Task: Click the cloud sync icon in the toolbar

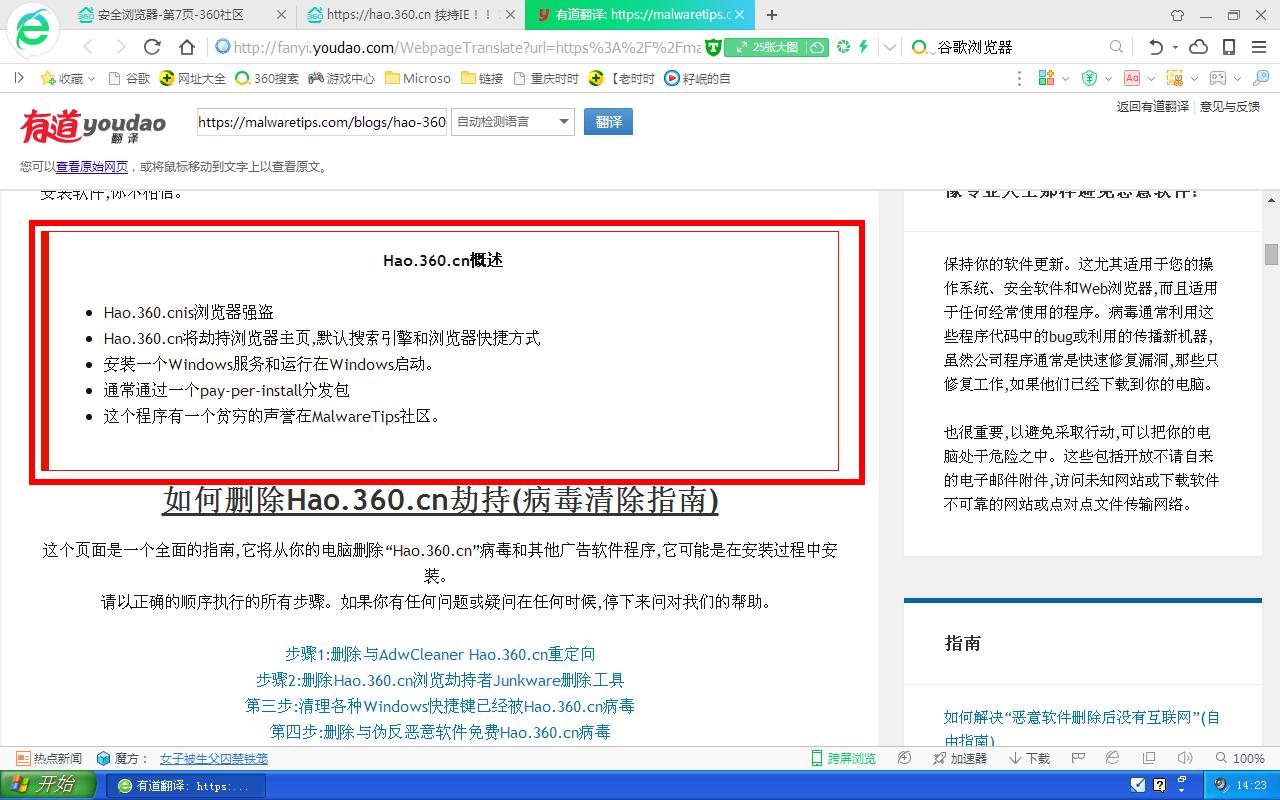Action: click(x=1198, y=47)
